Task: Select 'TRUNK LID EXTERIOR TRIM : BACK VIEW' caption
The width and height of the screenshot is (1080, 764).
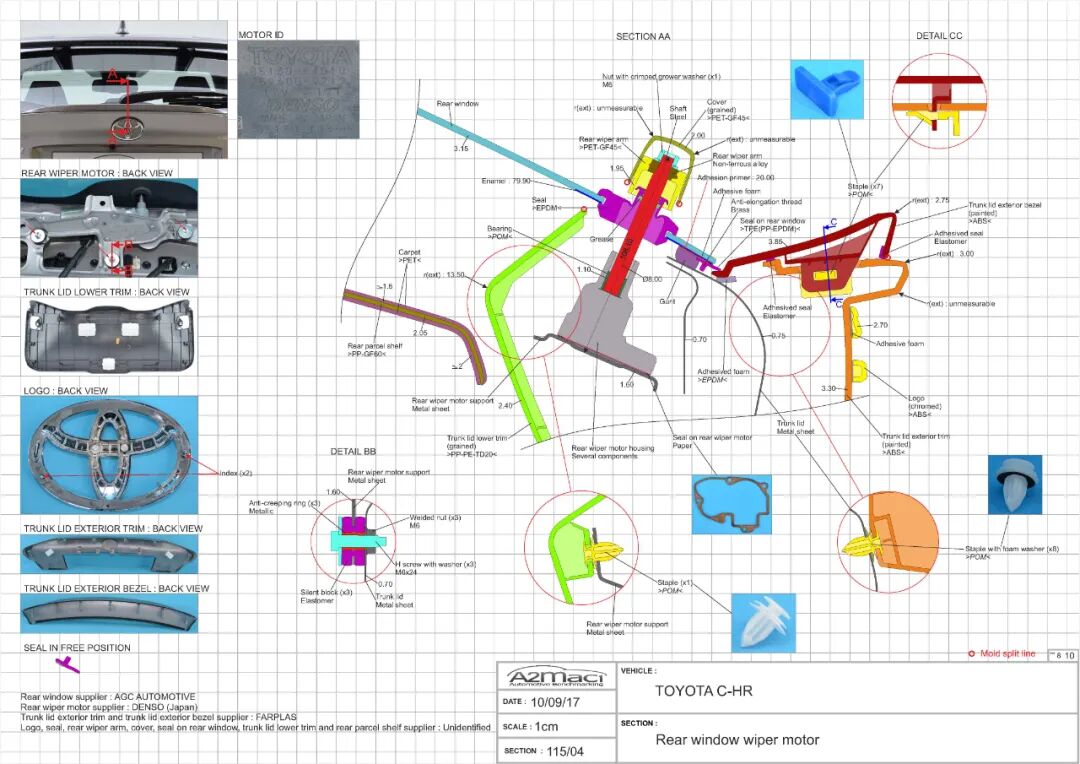Action: tap(113, 528)
